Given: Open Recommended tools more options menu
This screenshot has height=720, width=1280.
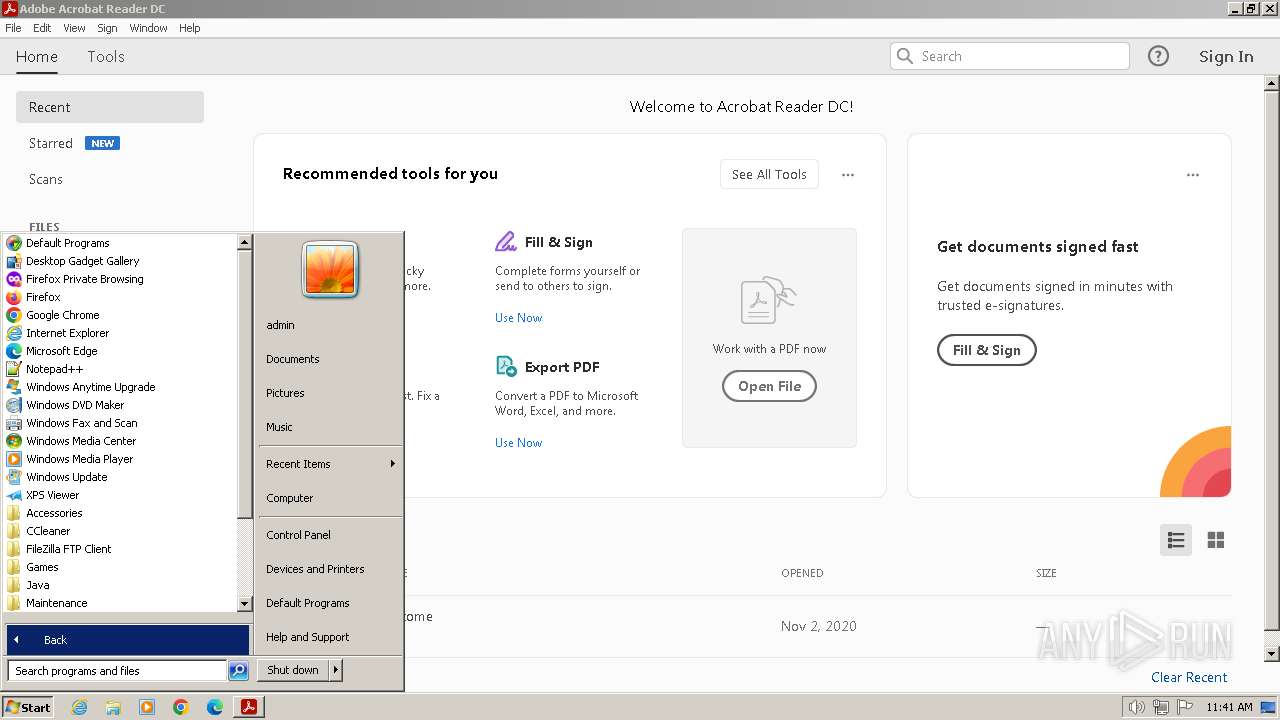Looking at the screenshot, I should (848, 174).
